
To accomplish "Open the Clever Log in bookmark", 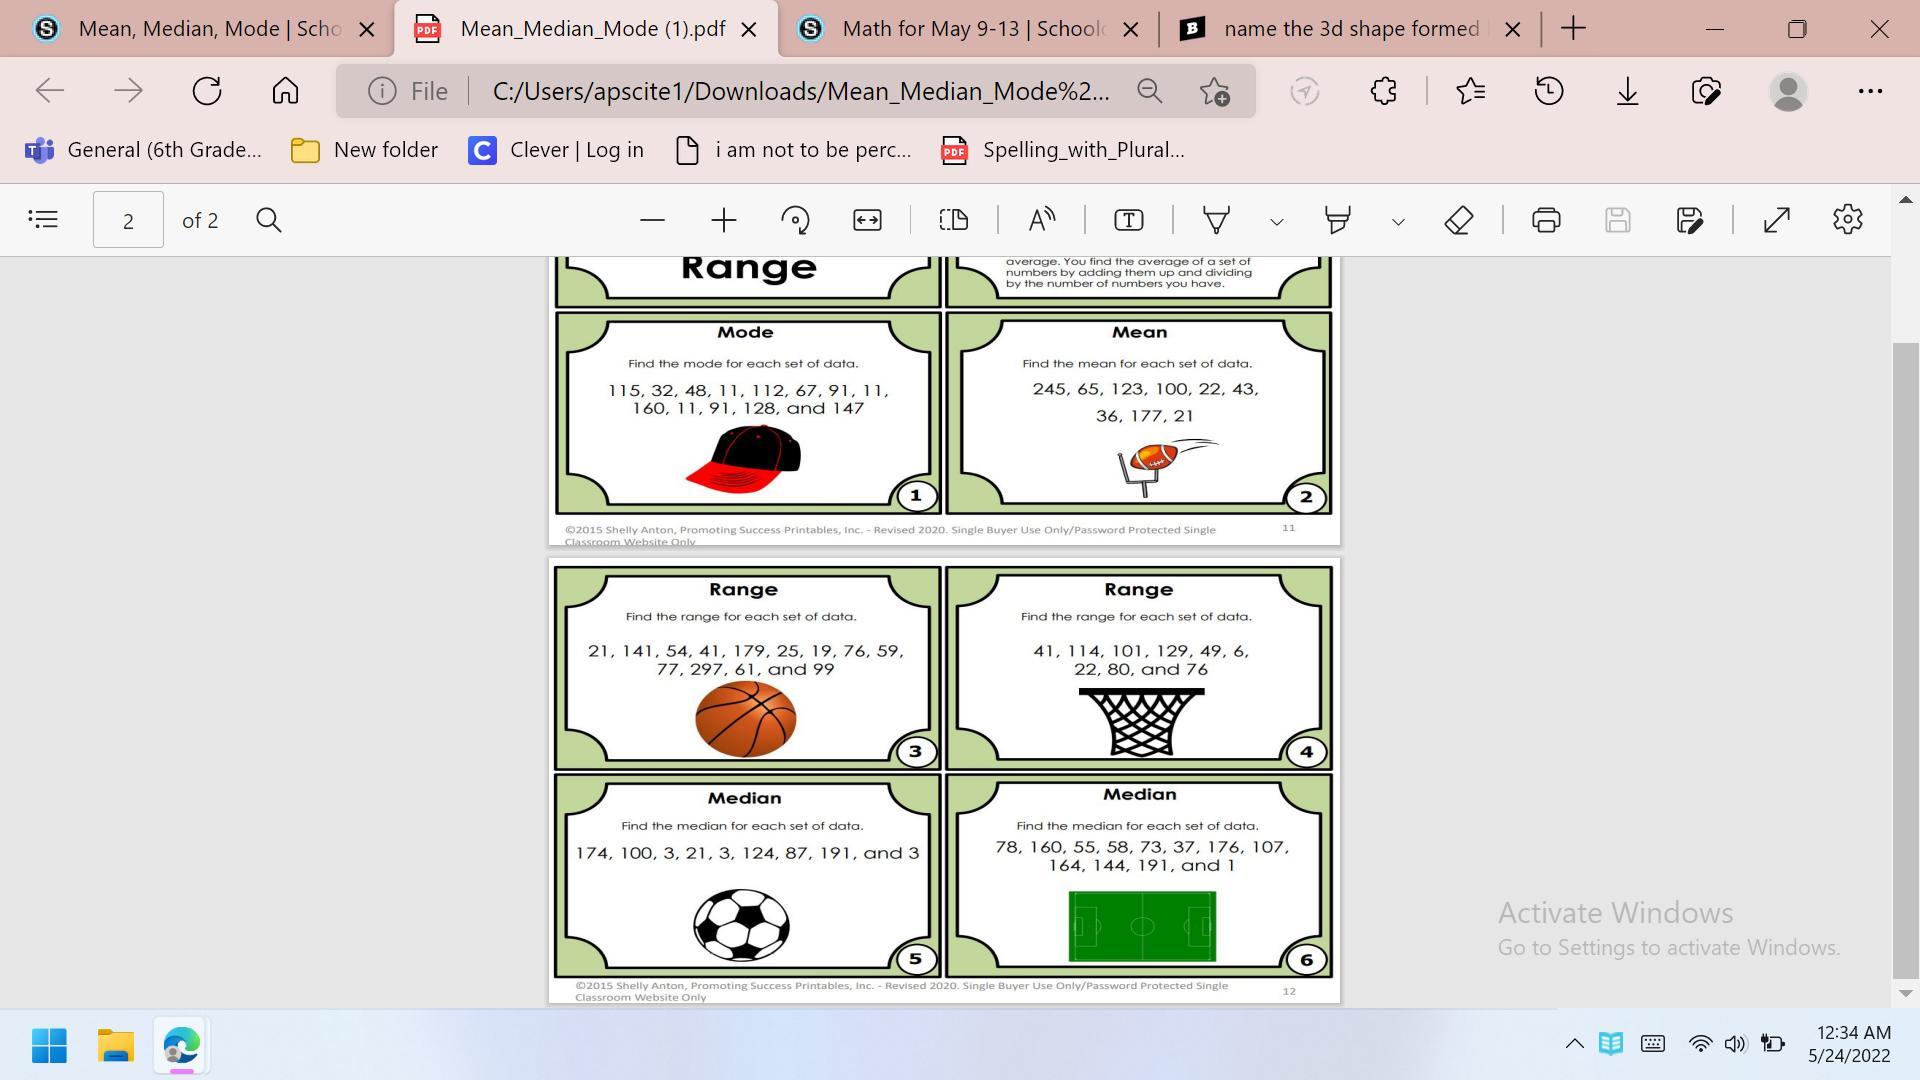I will (556, 150).
